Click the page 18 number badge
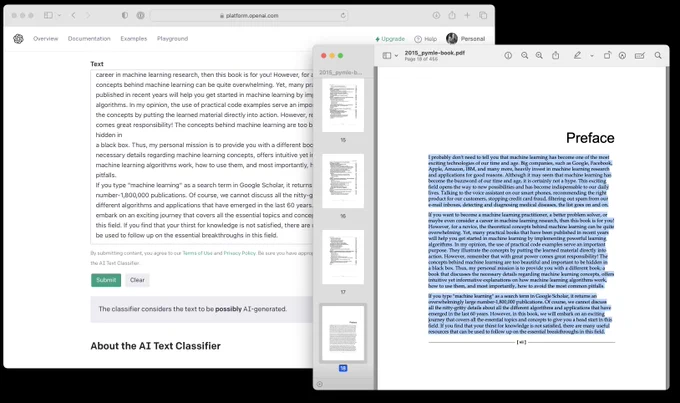Screen dimensions: 680x403 click(x=343, y=368)
